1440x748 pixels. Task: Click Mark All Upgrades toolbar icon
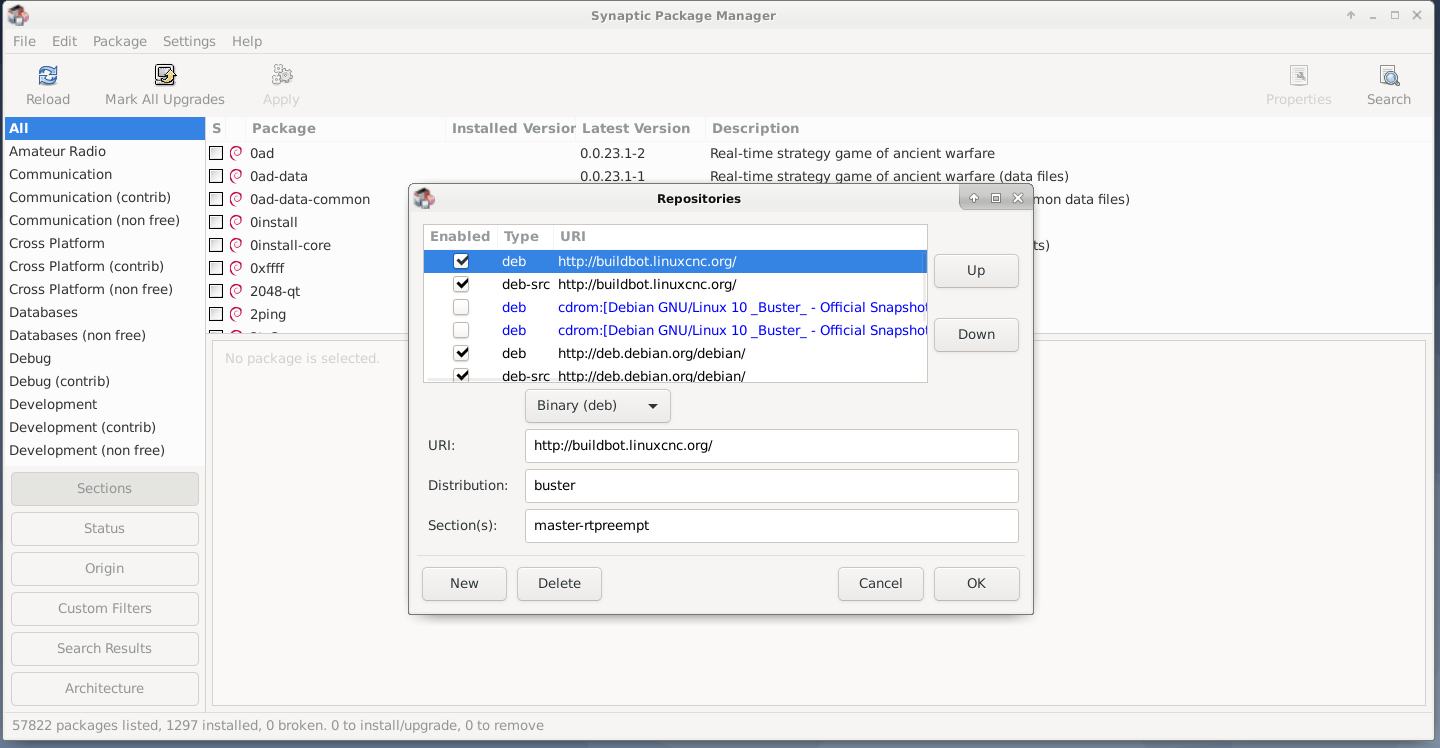tap(165, 75)
